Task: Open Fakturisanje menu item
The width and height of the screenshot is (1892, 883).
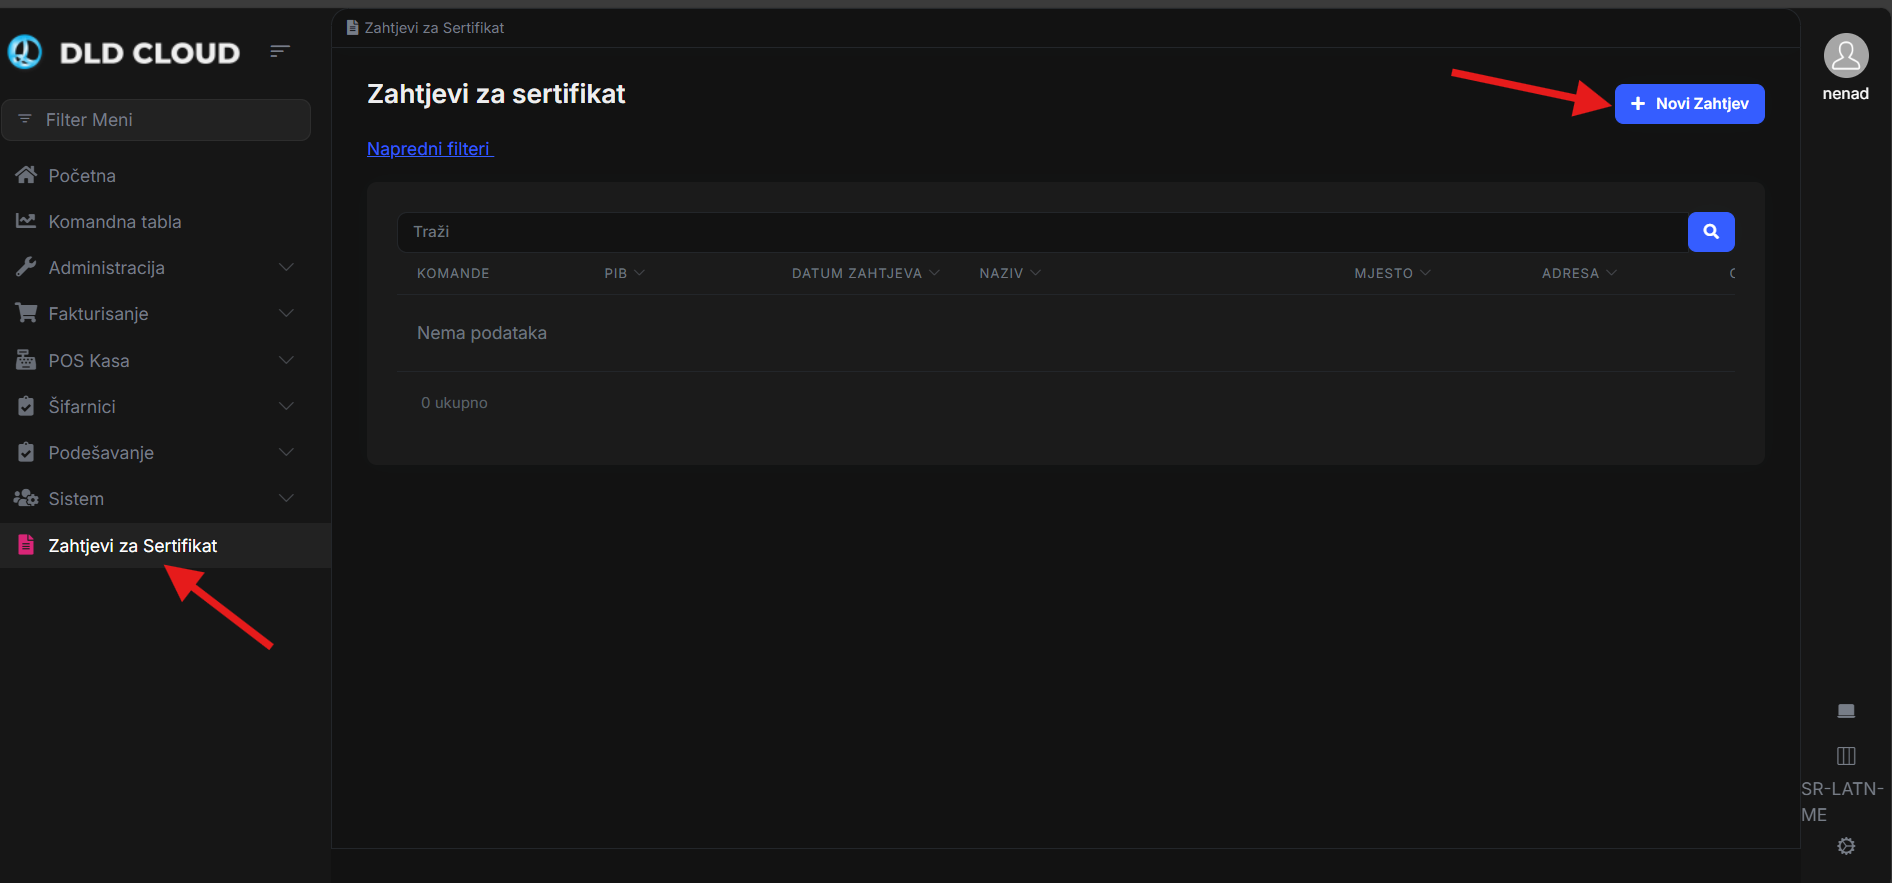Action: (x=165, y=313)
